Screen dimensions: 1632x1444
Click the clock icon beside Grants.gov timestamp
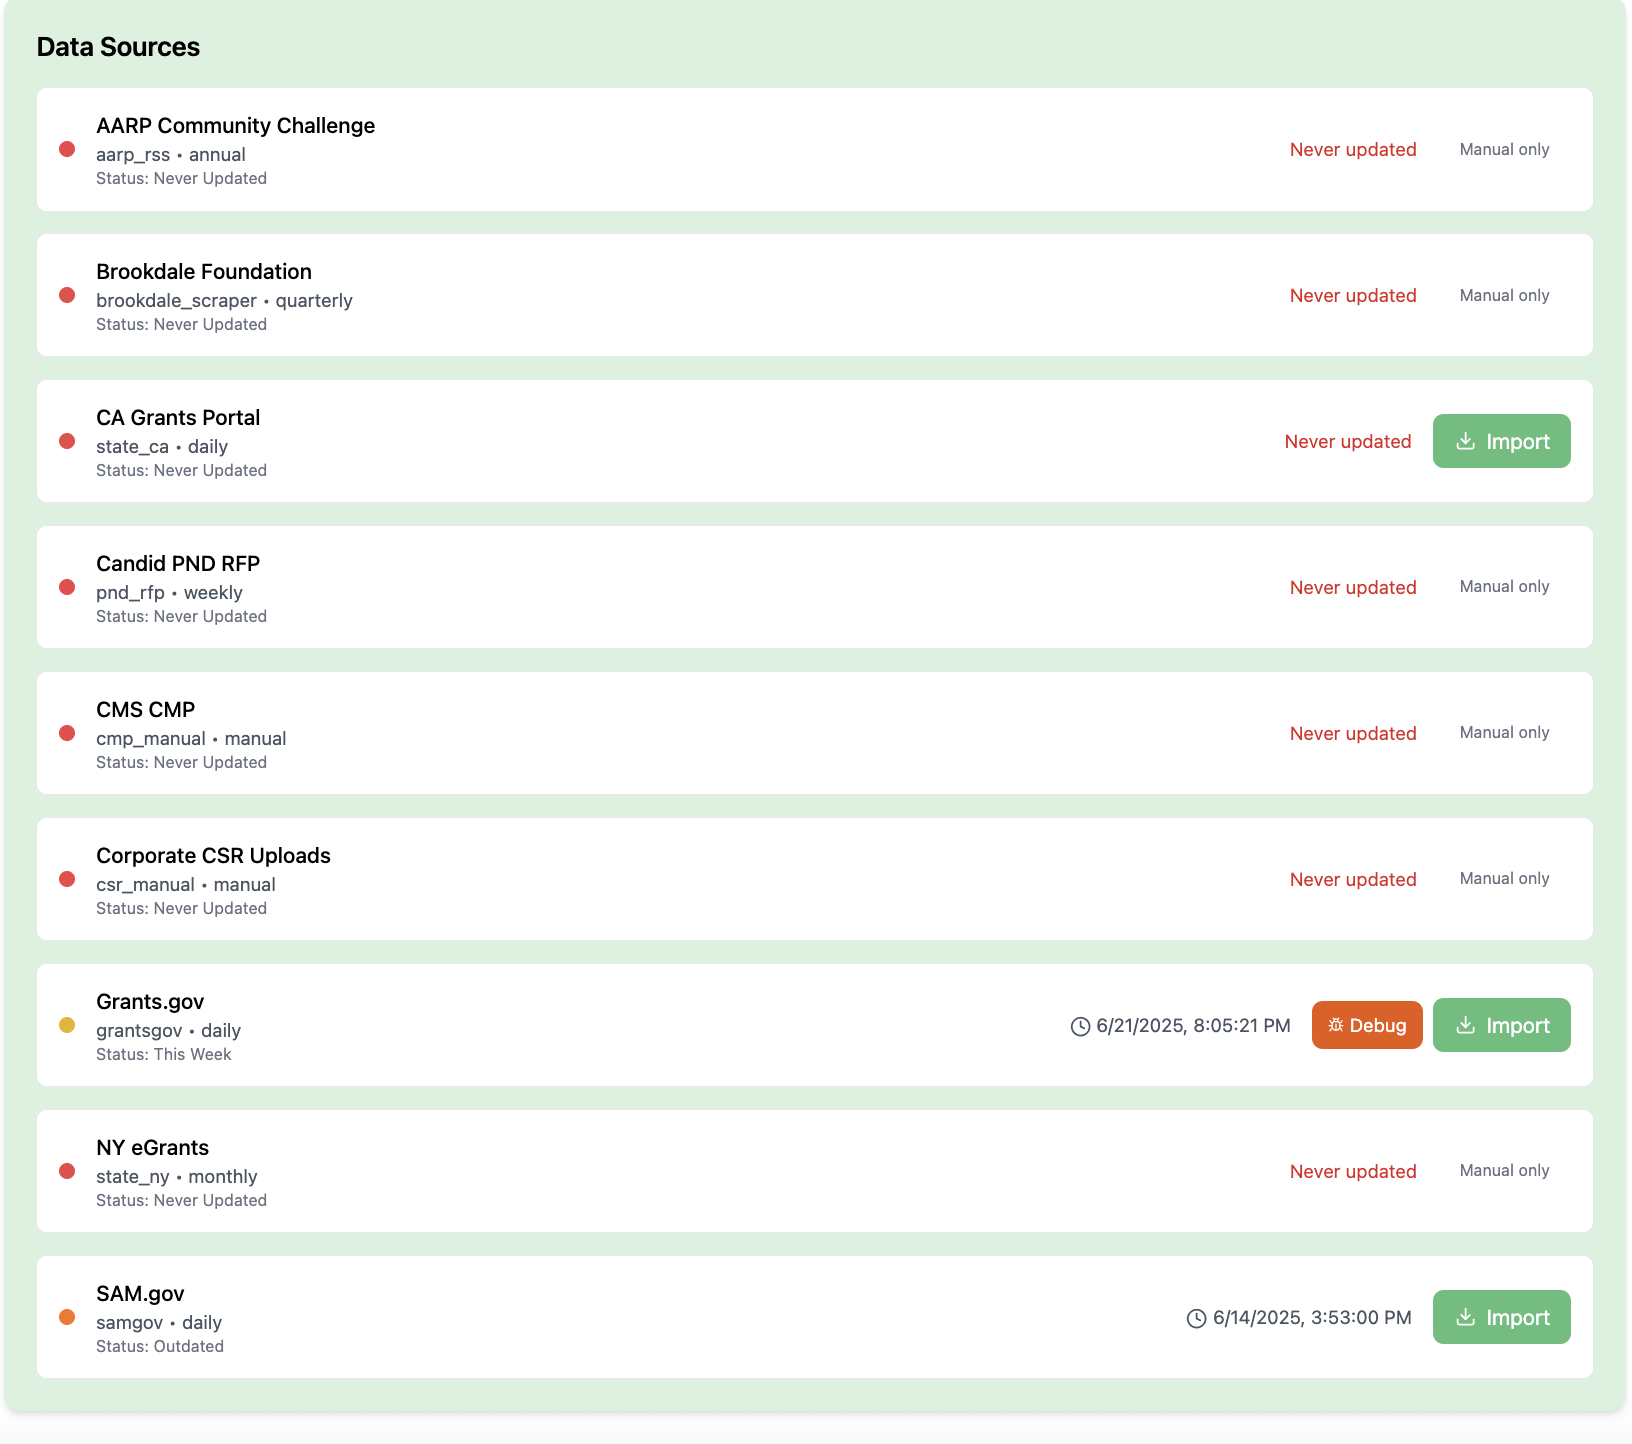pos(1080,1026)
